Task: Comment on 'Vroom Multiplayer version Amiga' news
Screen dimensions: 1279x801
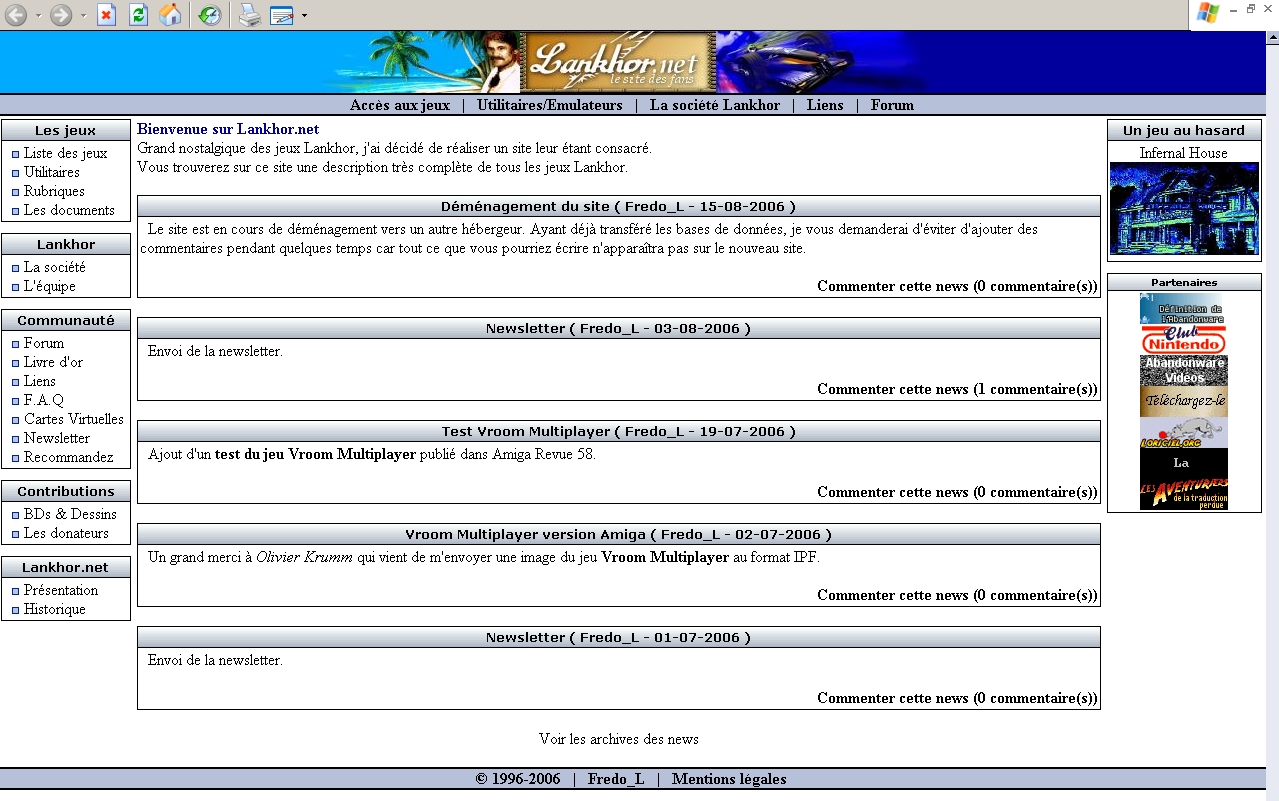Action: click(x=957, y=595)
